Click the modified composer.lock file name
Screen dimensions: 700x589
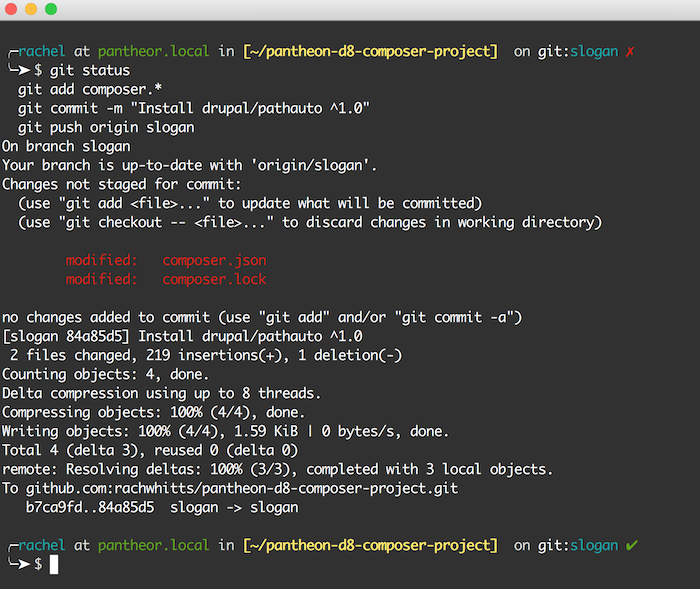tap(214, 279)
